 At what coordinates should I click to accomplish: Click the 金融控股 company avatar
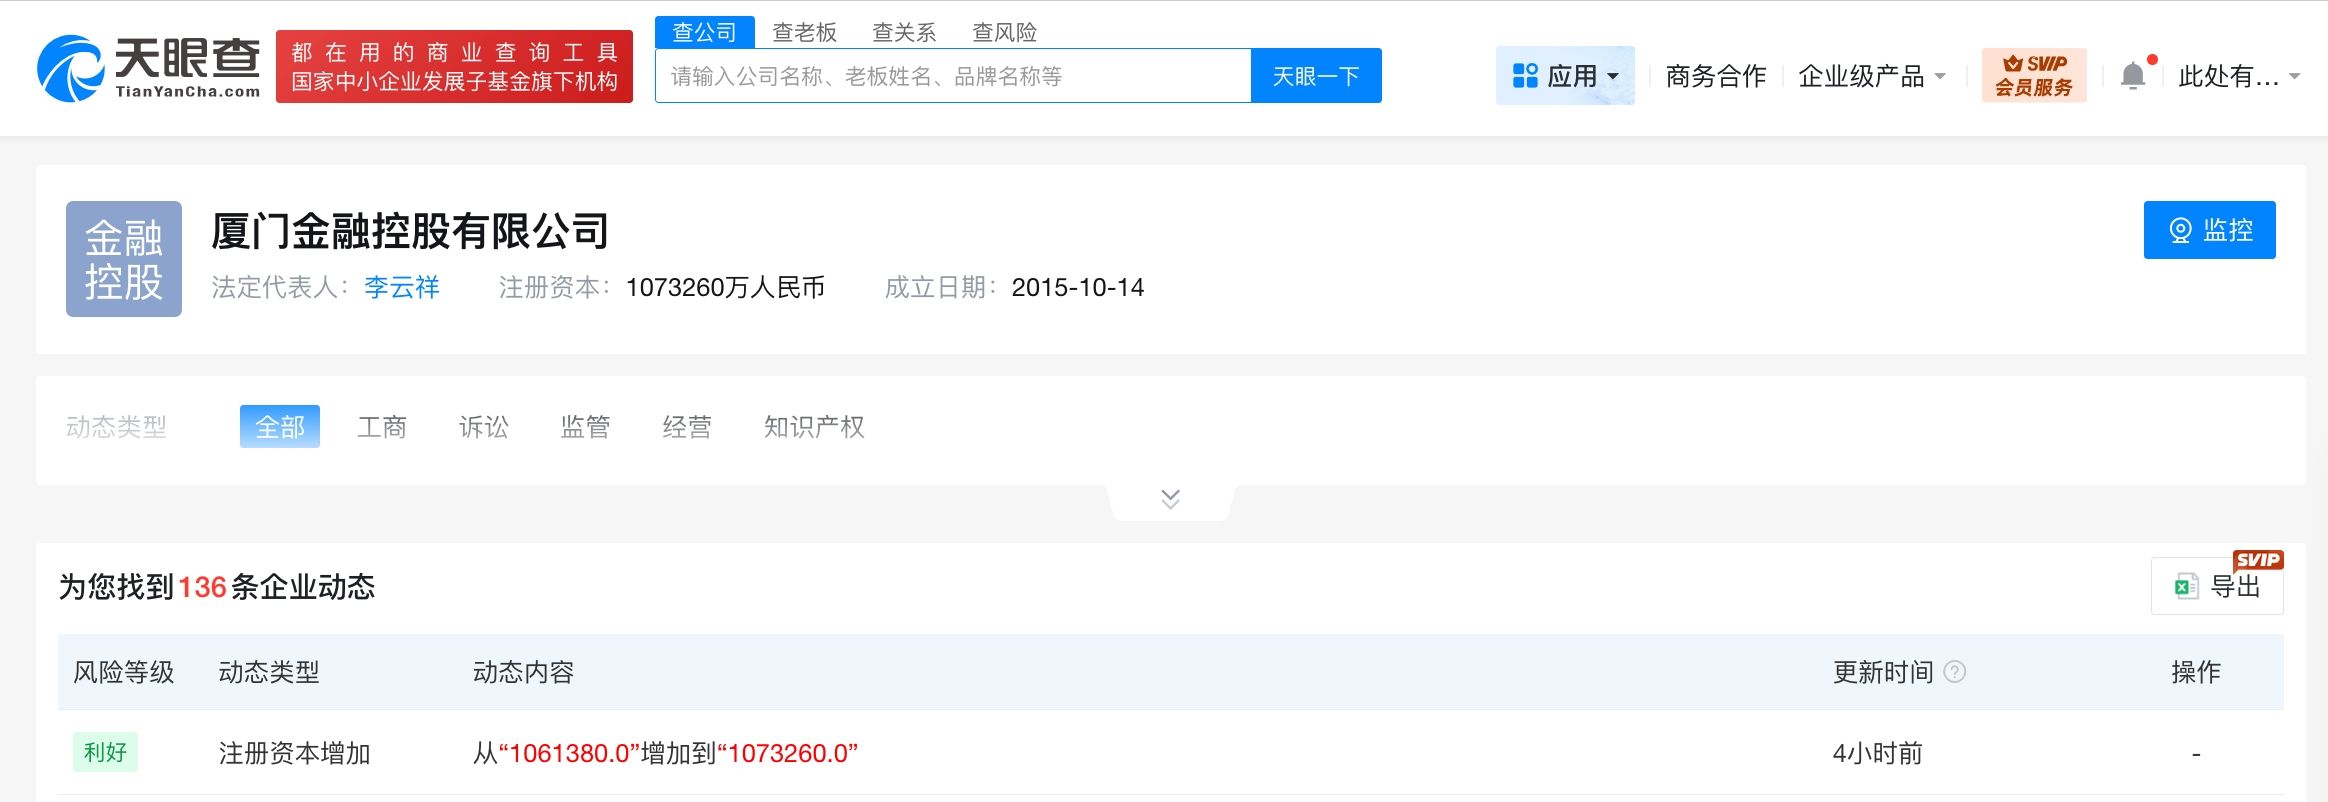point(124,259)
